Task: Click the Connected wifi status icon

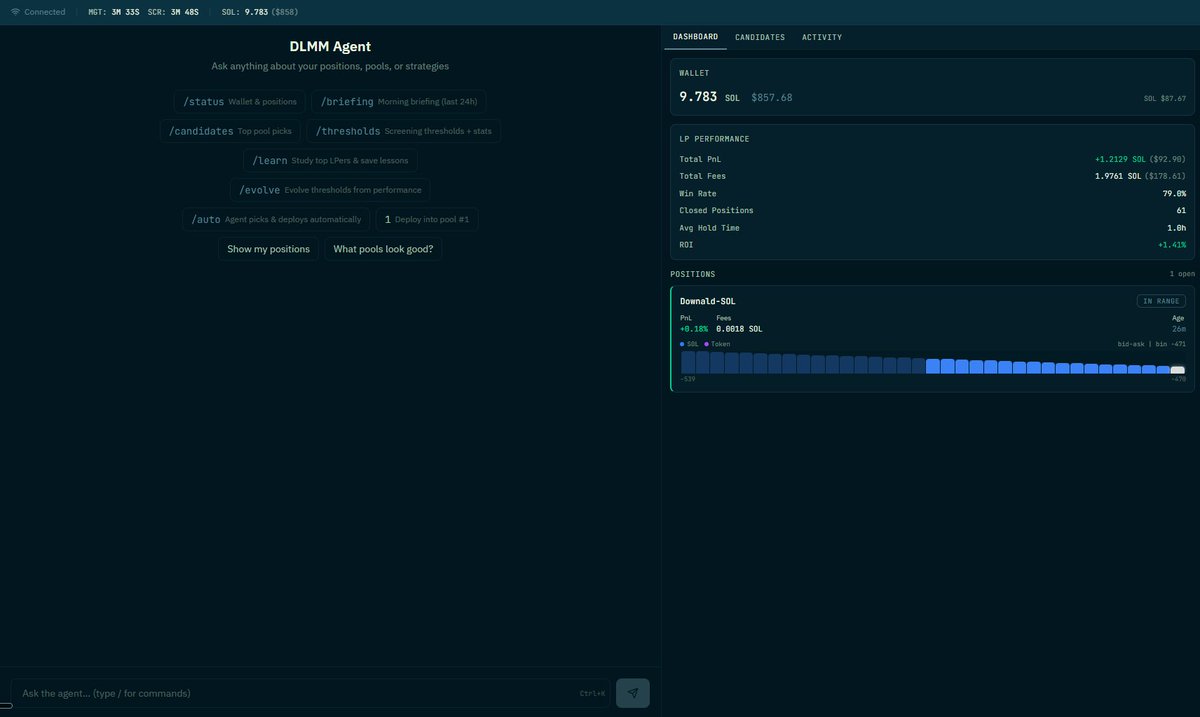Action: point(14,10)
